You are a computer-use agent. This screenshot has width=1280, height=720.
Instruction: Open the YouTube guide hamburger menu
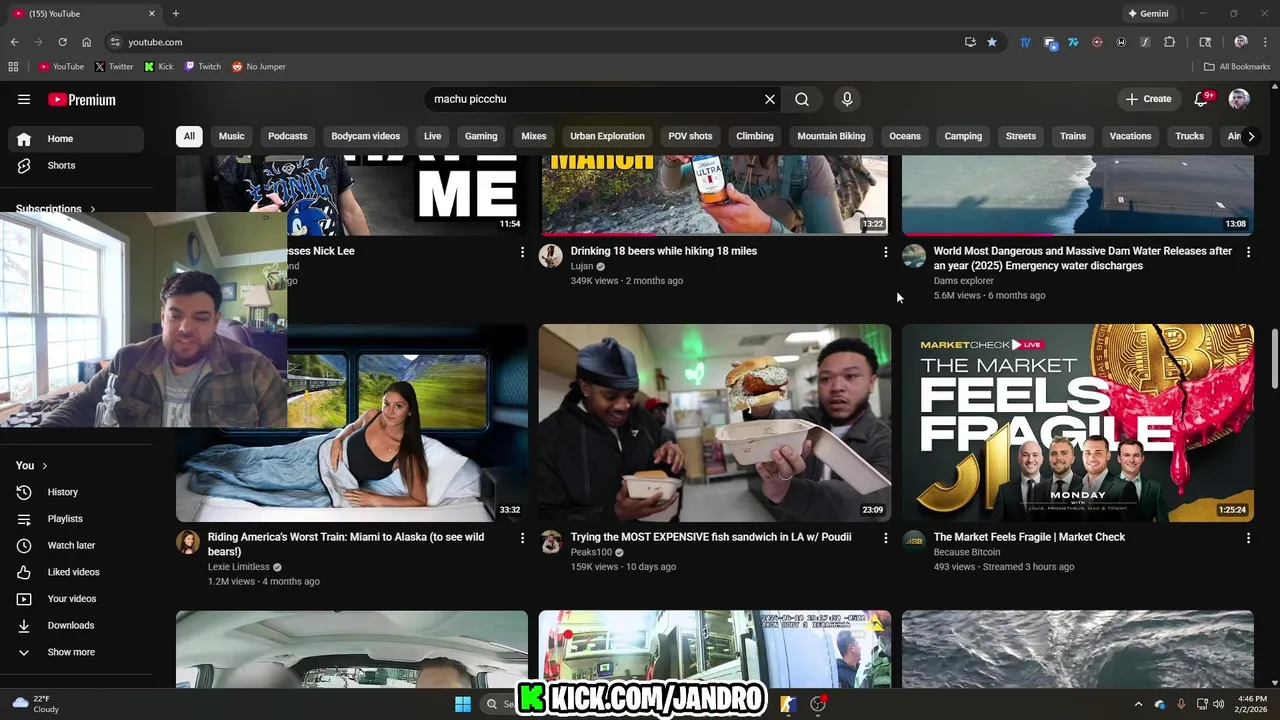(24, 99)
